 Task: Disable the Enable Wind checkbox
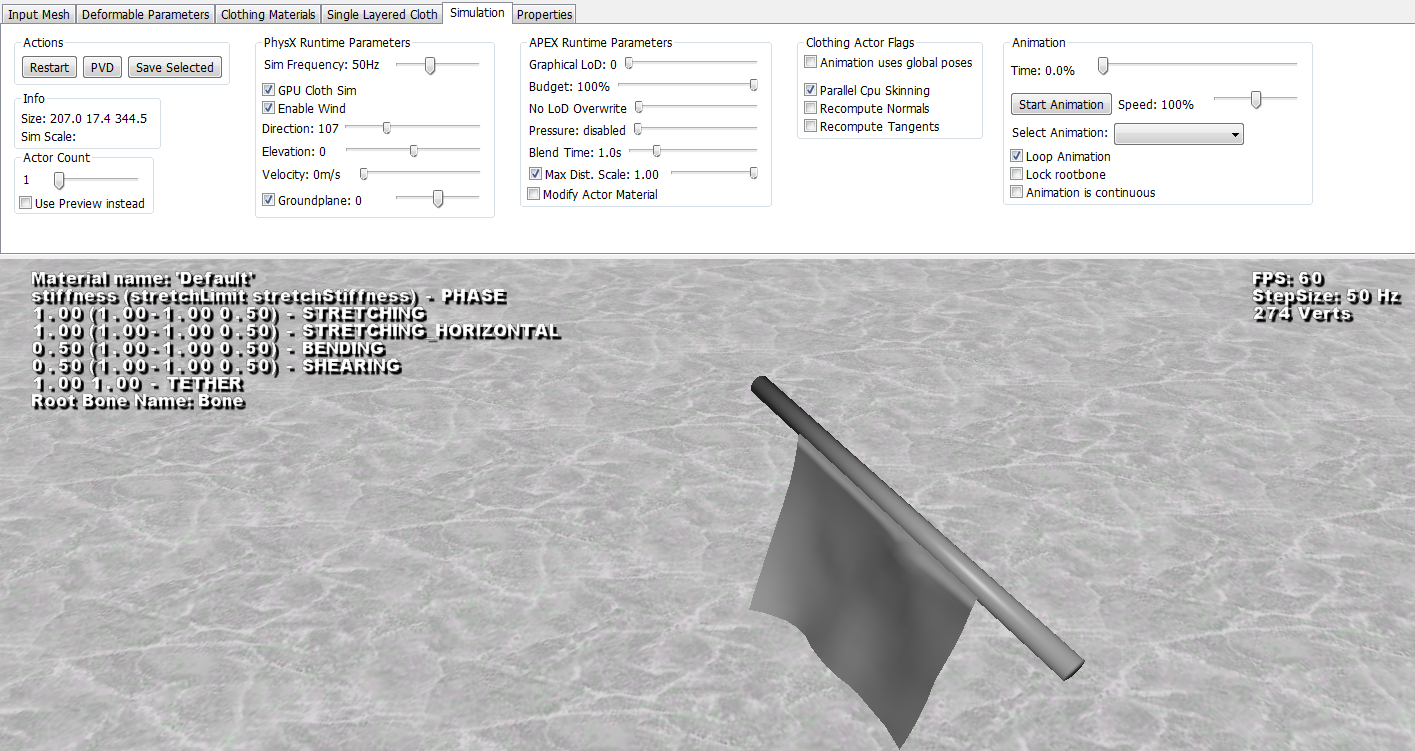pos(268,108)
